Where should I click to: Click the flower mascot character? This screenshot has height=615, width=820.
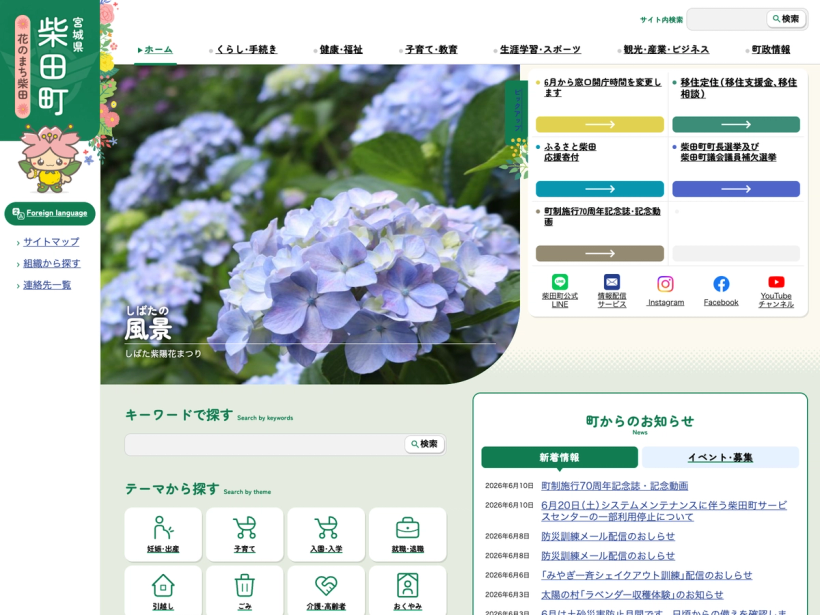tap(50, 160)
